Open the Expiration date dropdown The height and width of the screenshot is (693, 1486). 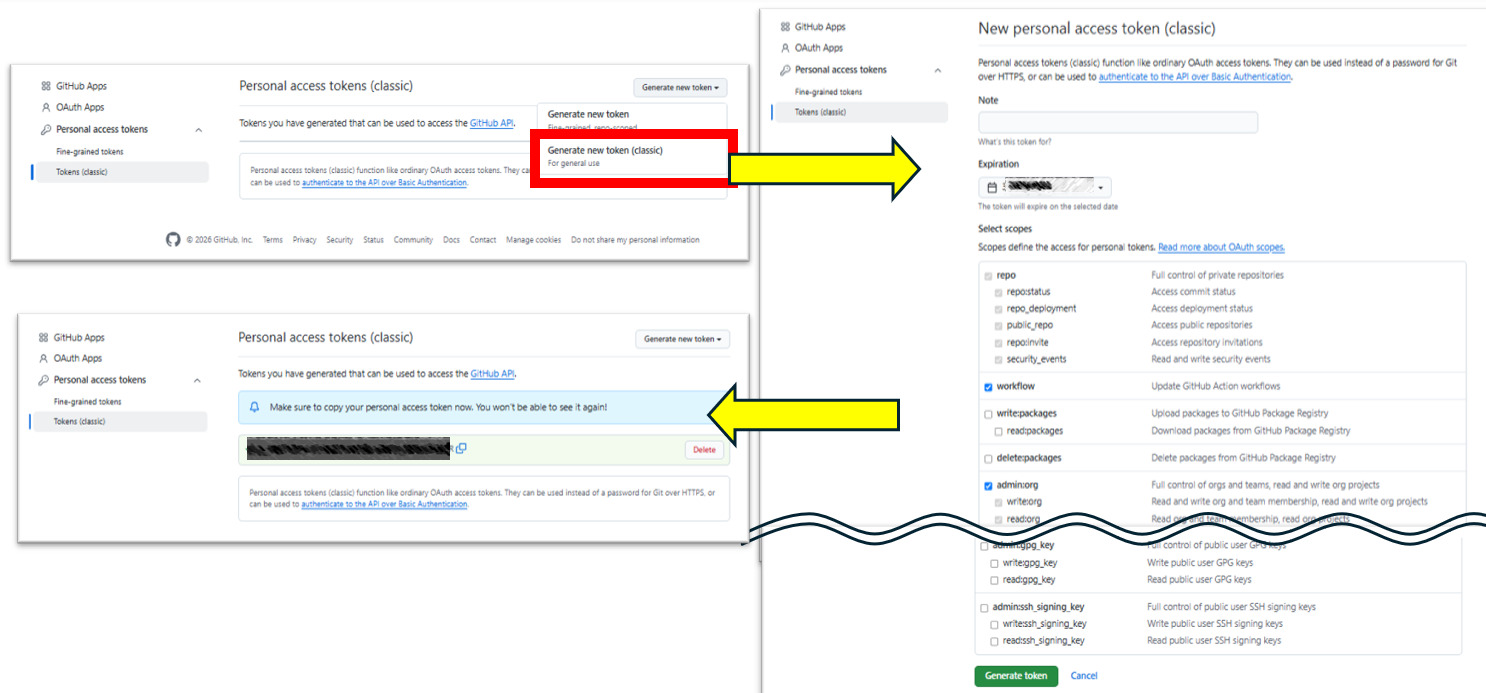coord(1045,187)
